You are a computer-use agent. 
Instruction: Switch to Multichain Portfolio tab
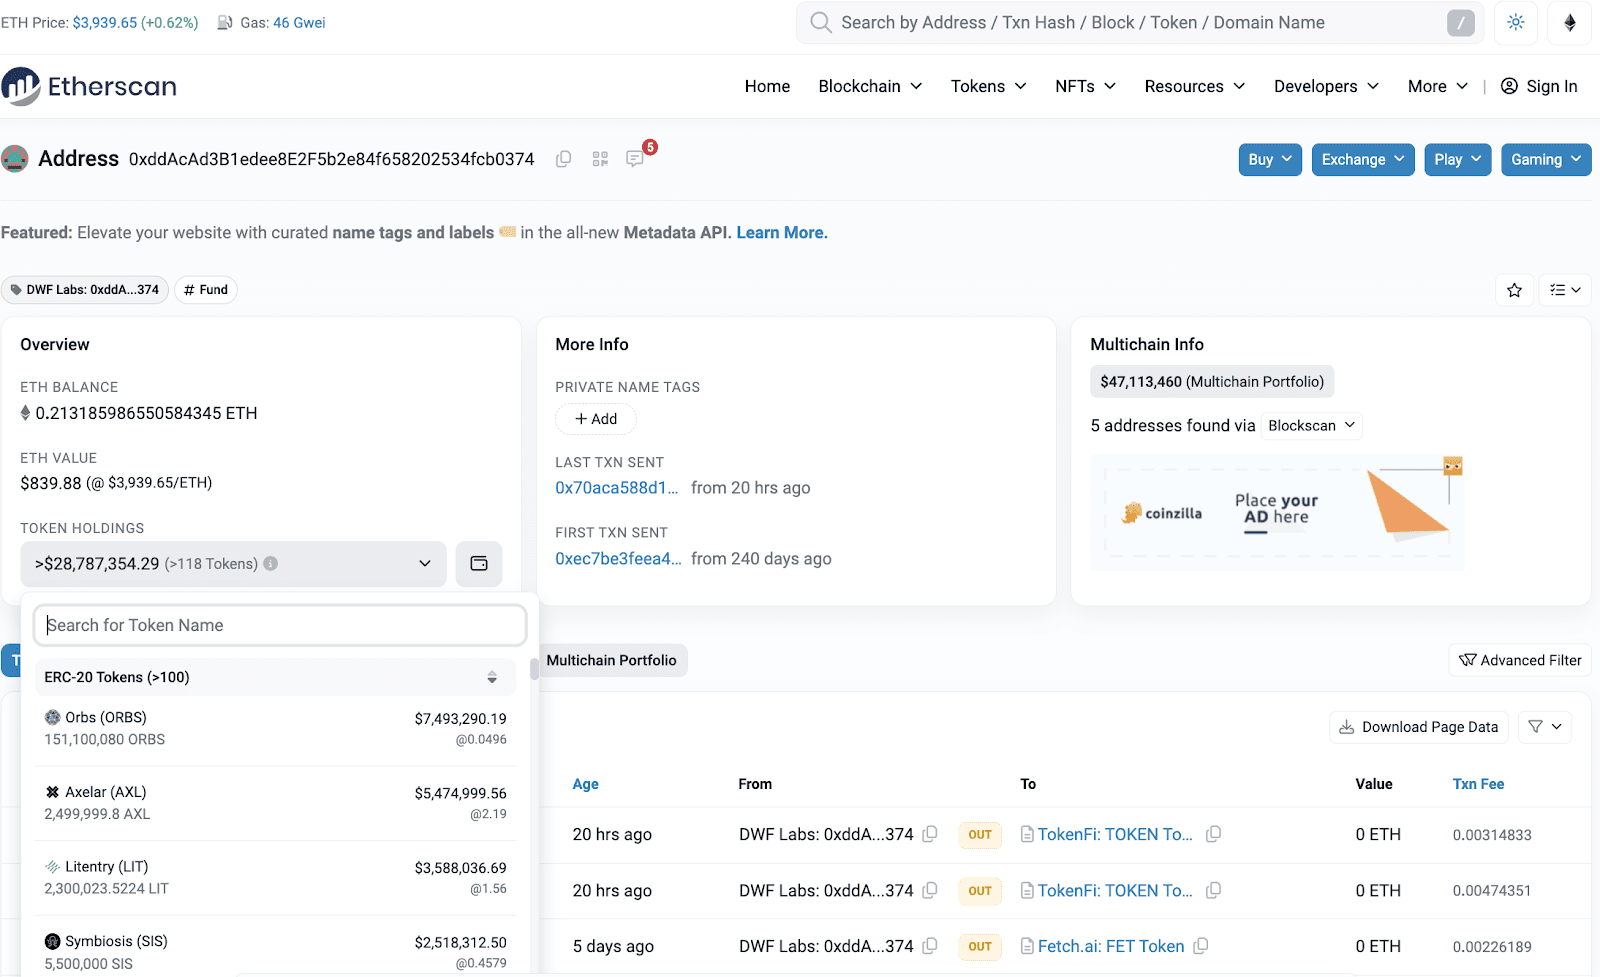click(612, 660)
